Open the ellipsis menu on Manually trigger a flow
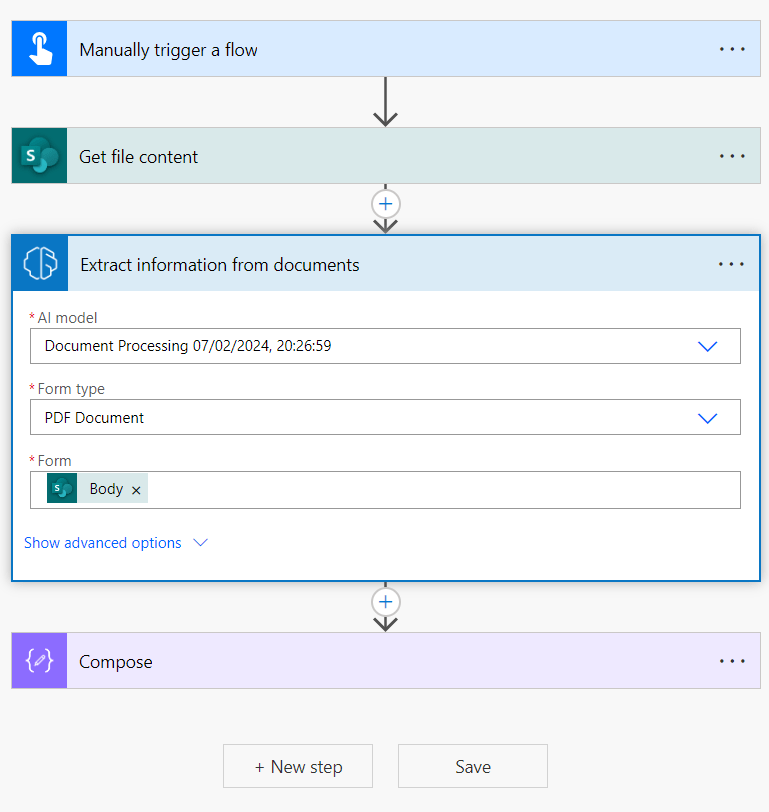The height and width of the screenshot is (812, 769). pyautogui.click(x=732, y=48)
